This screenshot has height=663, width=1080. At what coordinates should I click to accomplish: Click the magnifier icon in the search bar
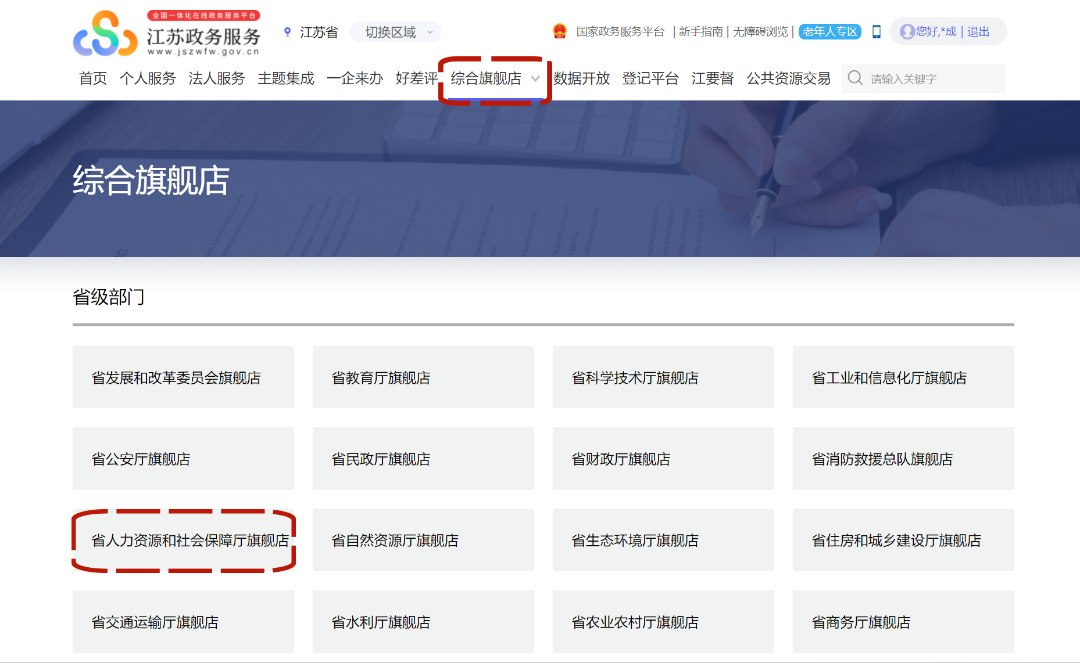856,77
